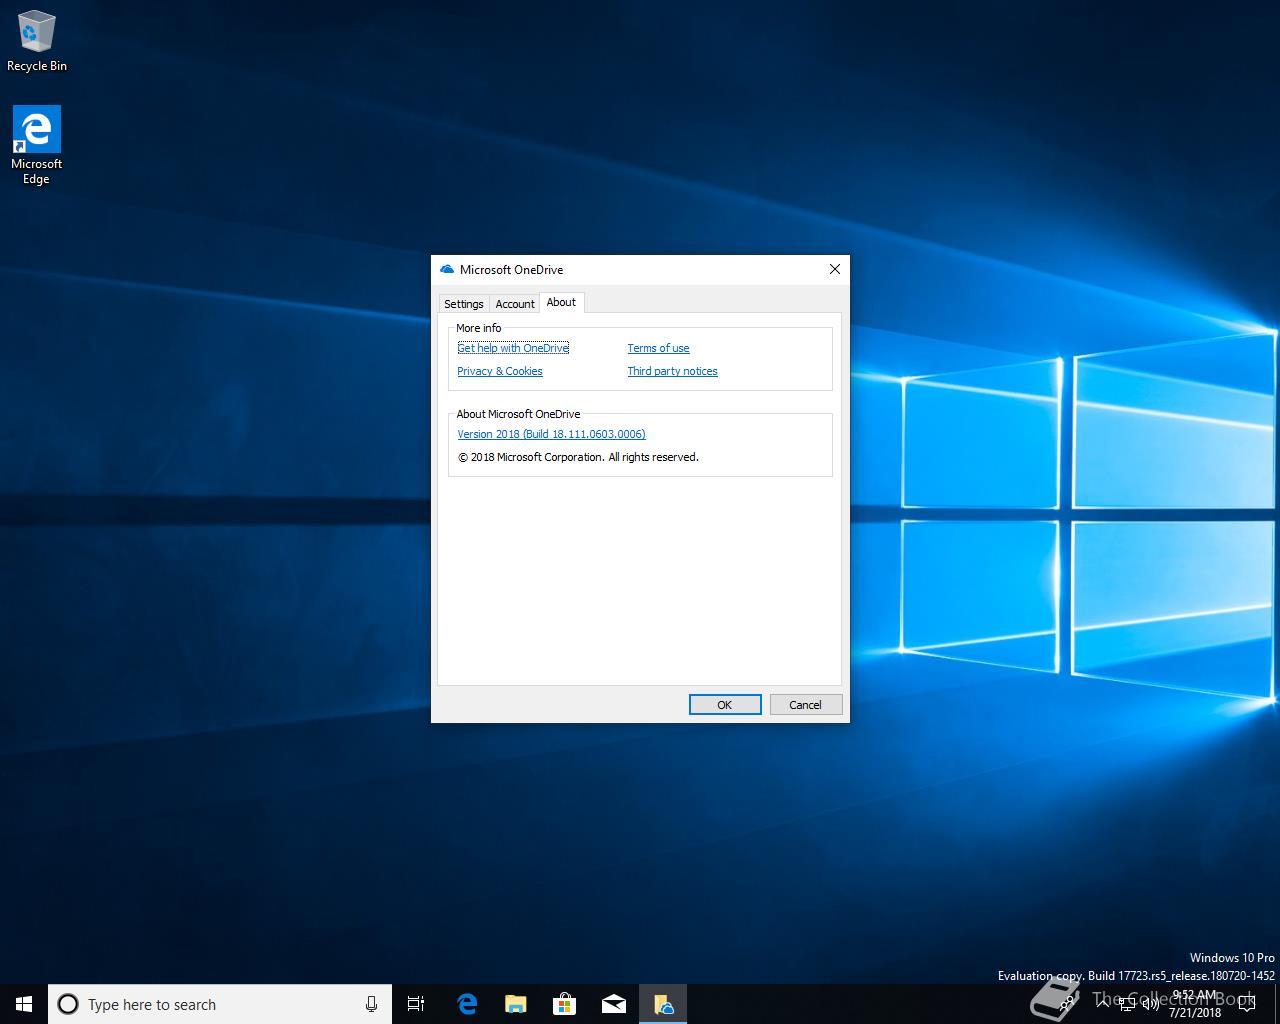The height and width of the screenshot is (1024, 1280).
Task: Open the Privacy & Cookies link
Action: (500, 371)
